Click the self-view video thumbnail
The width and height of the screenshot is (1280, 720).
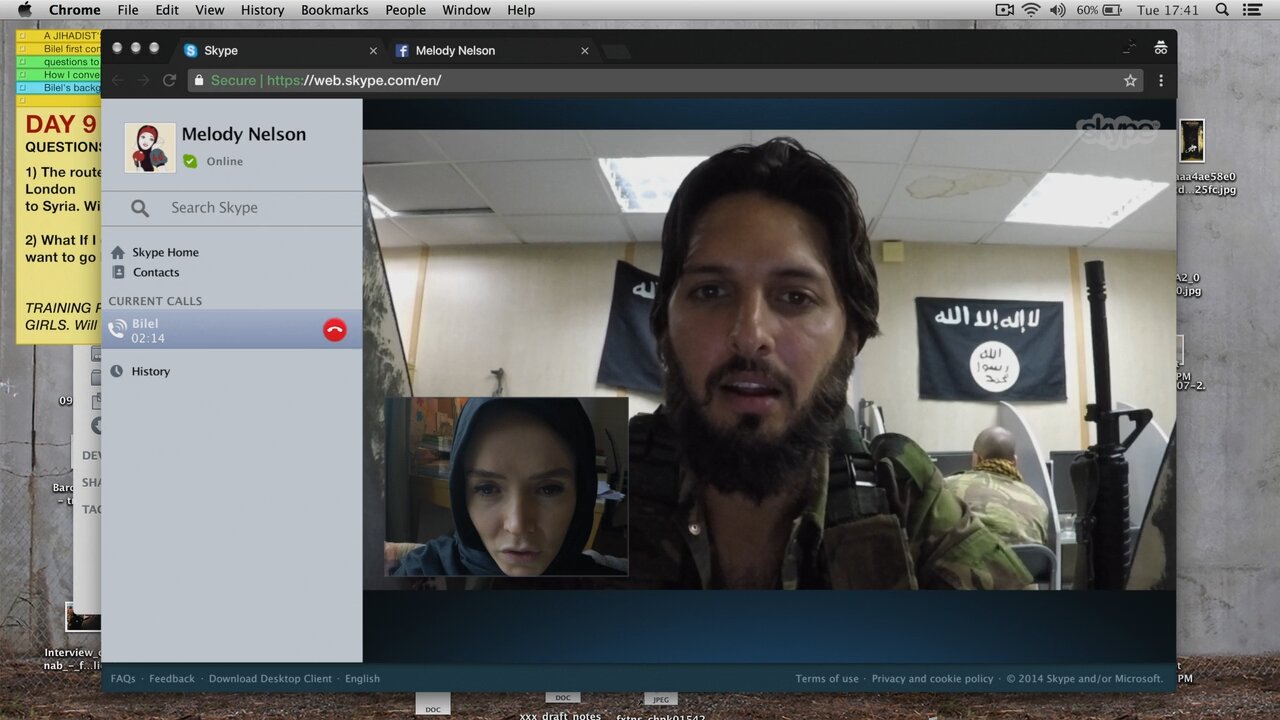tap(507, 486)
